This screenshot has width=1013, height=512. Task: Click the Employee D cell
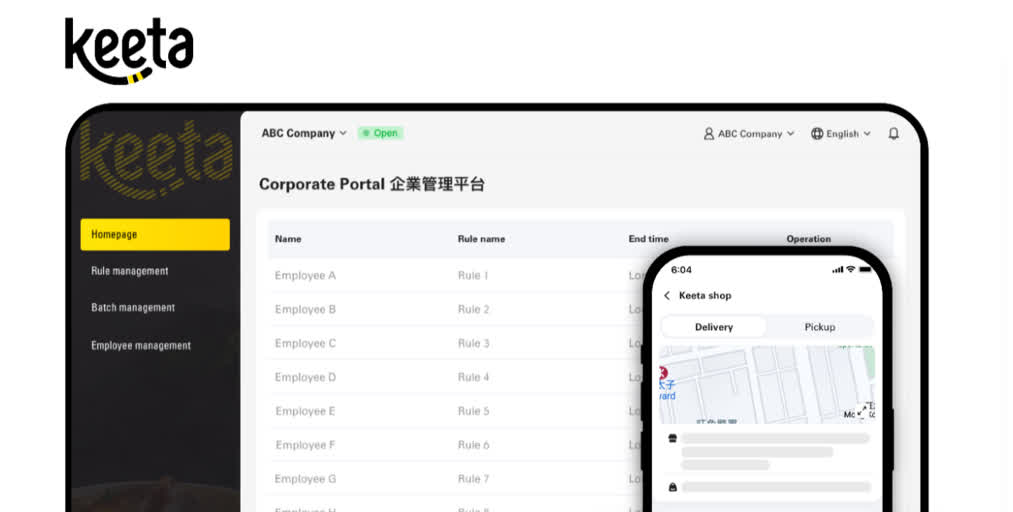coord(306,377)
